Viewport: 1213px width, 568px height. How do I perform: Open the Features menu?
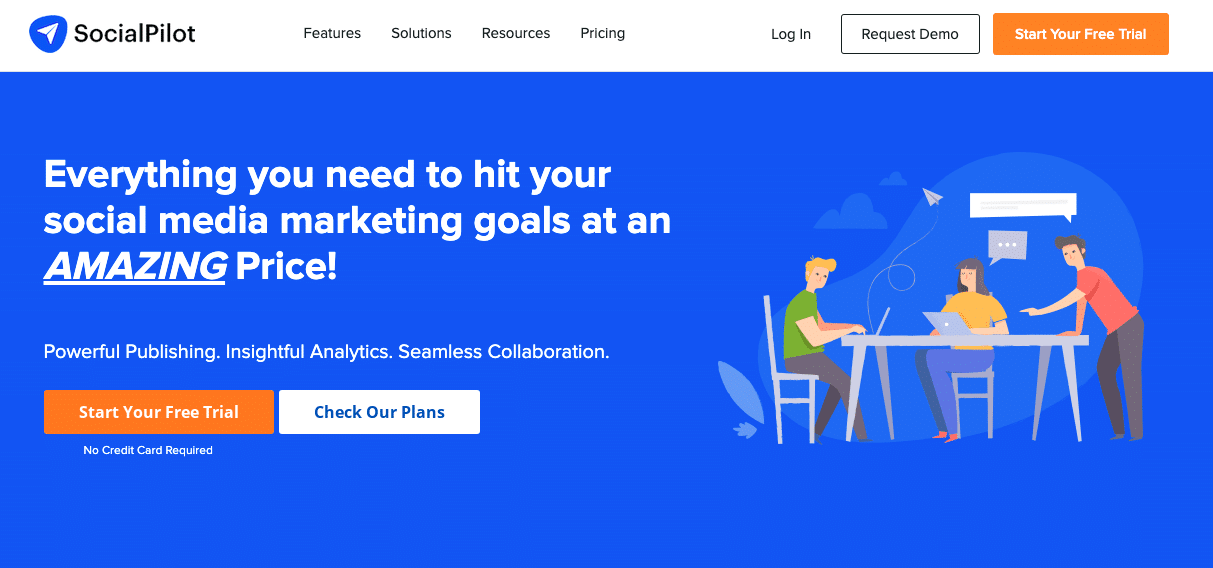(x=332, y=33)
